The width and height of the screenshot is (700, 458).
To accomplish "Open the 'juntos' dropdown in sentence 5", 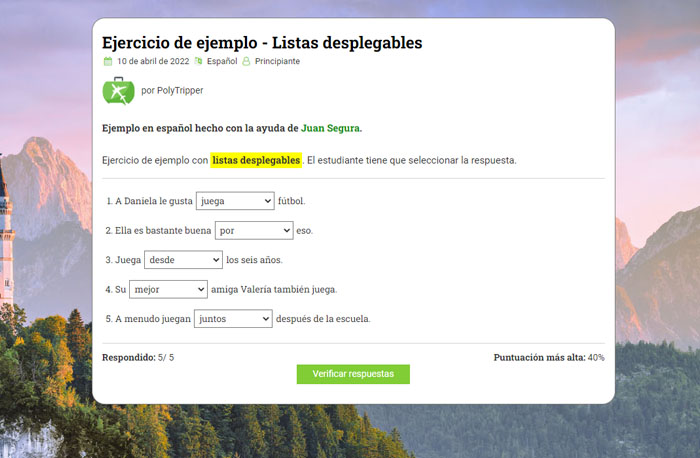I will [233, 319].
